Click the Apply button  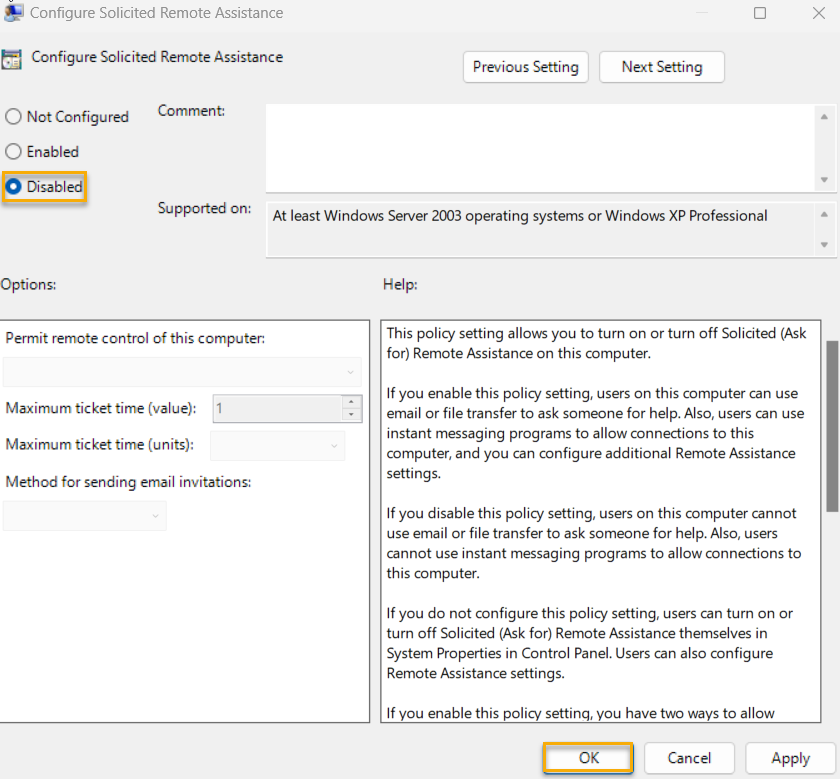[790, 758]
